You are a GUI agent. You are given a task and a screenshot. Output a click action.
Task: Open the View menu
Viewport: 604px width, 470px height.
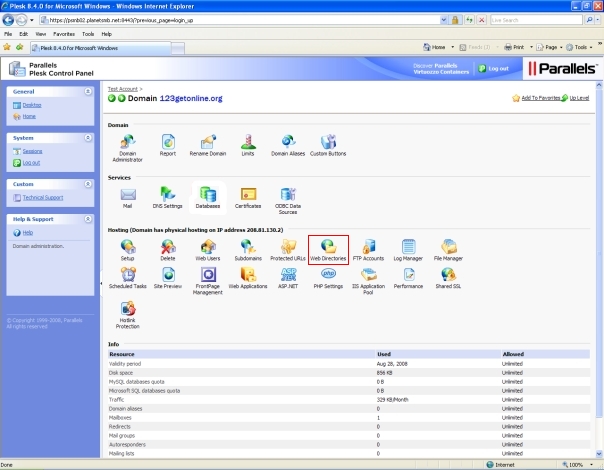[x=40, y=34]
